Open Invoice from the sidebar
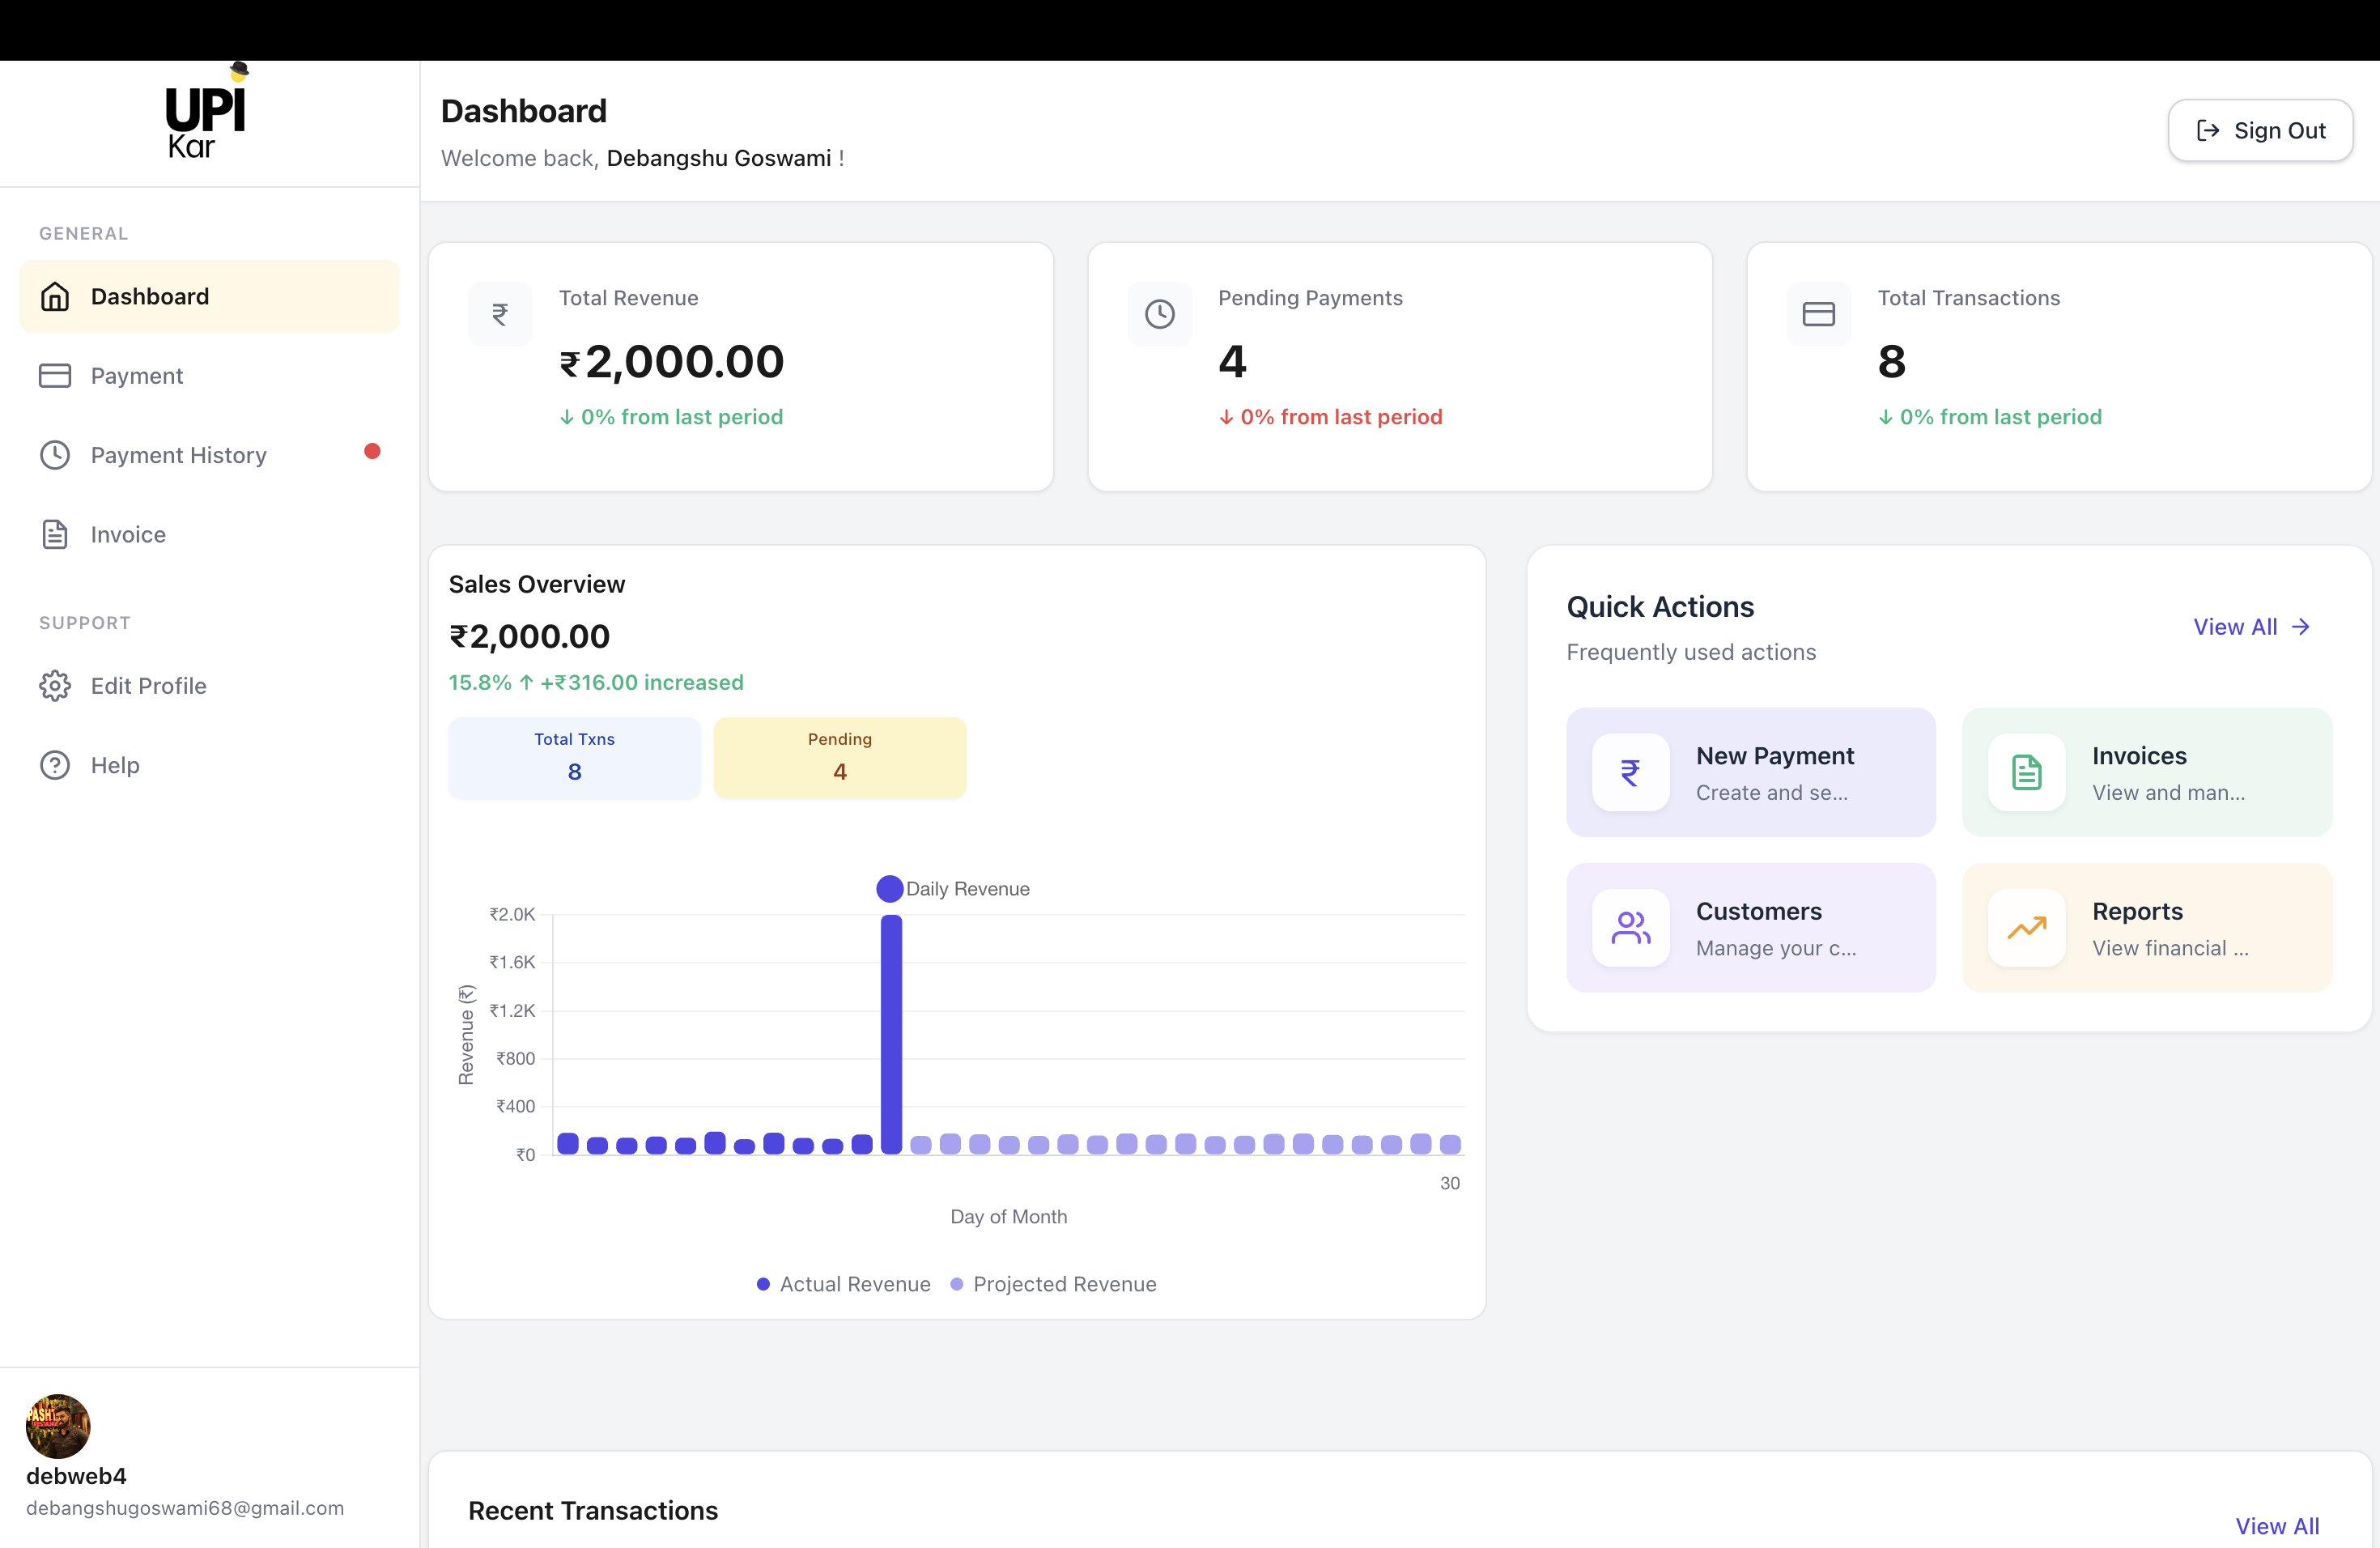 128,535
